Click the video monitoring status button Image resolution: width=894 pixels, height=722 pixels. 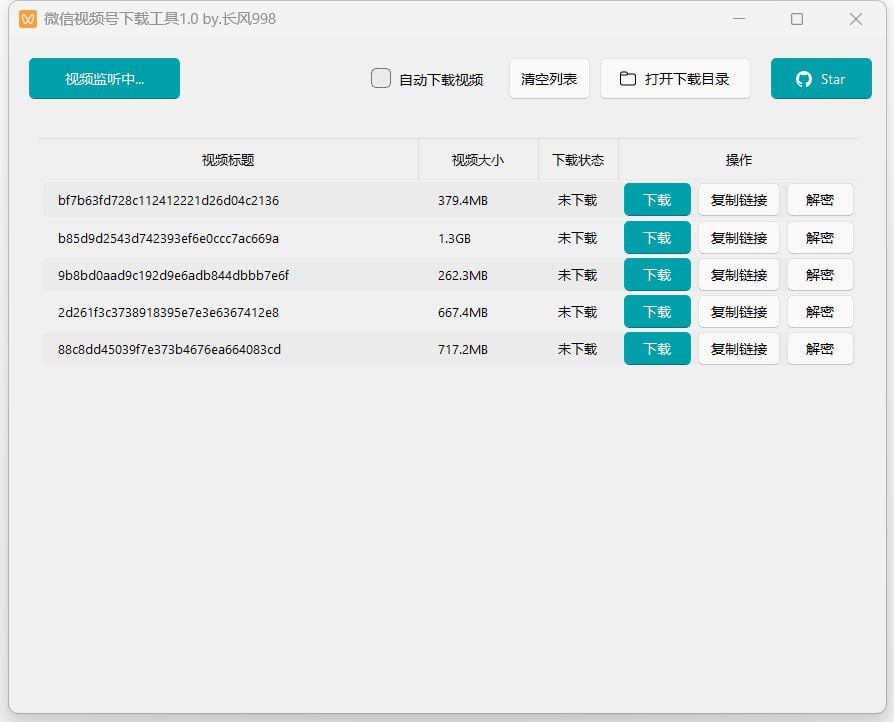pyautogui.click(x=104, y=79)
